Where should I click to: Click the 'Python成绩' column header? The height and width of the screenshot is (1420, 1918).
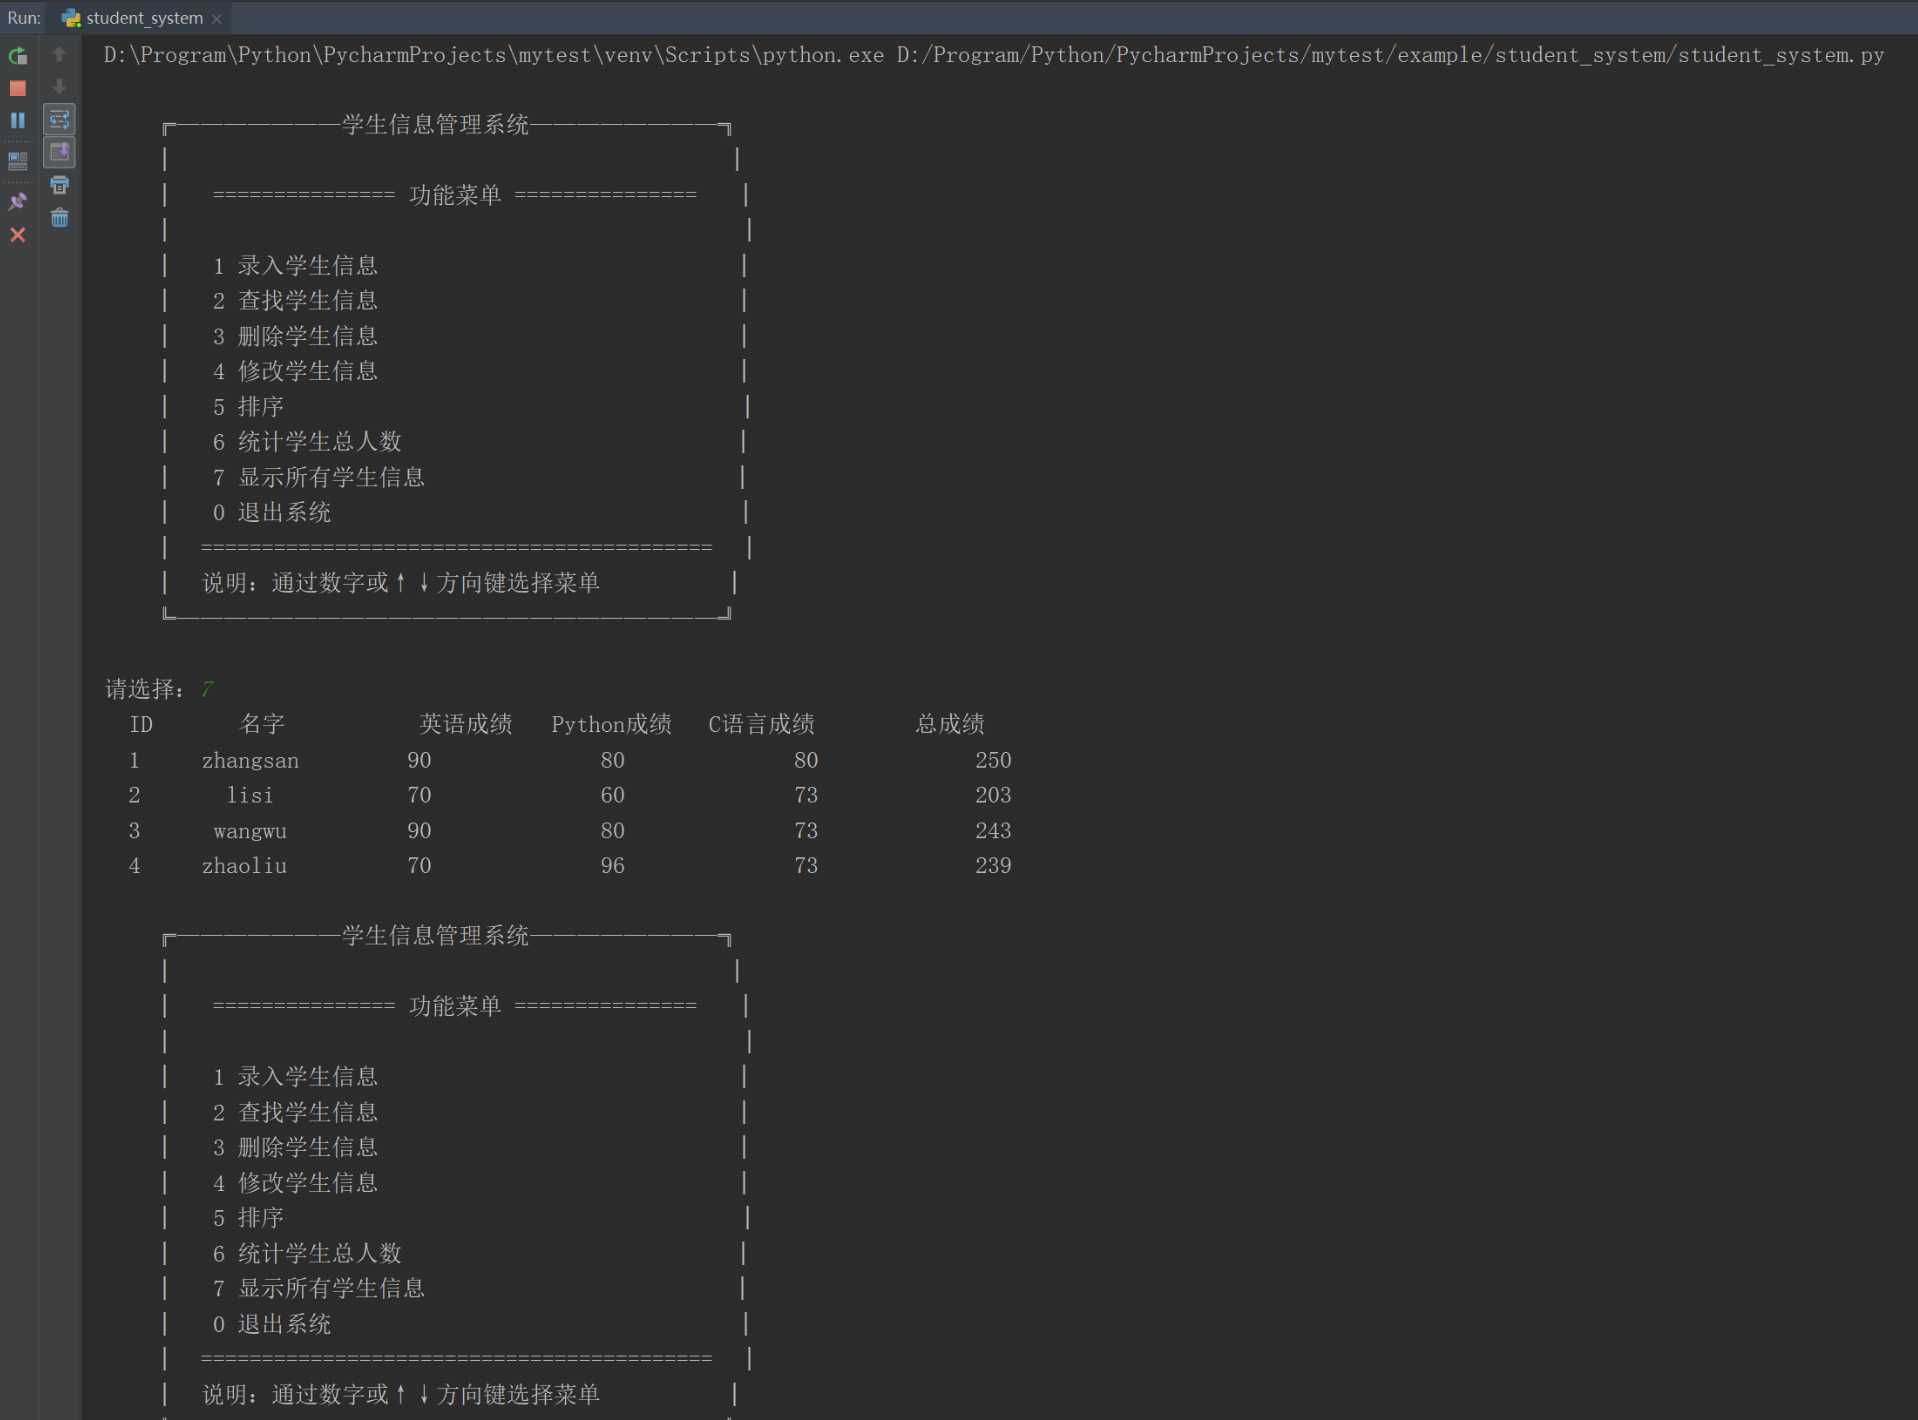click(611, 724)
